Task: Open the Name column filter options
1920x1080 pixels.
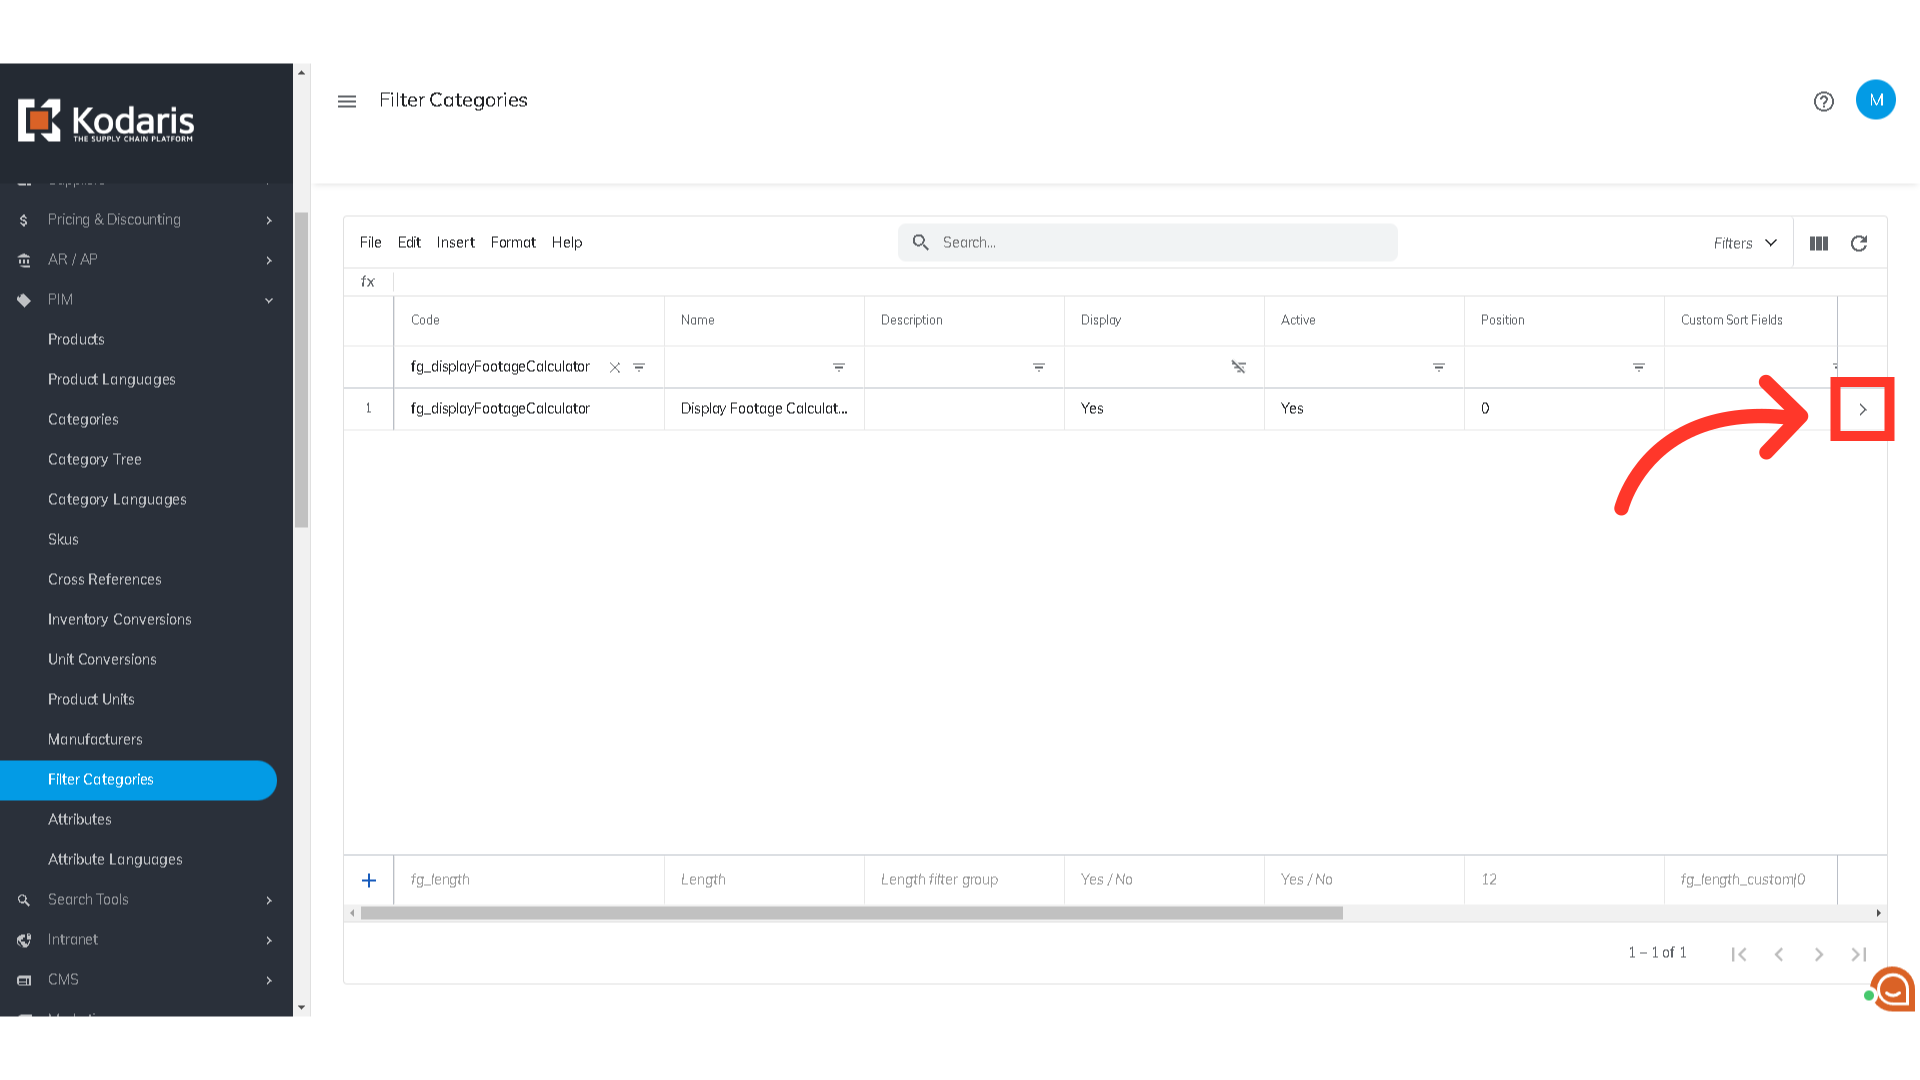Action: tap(838, 367)
